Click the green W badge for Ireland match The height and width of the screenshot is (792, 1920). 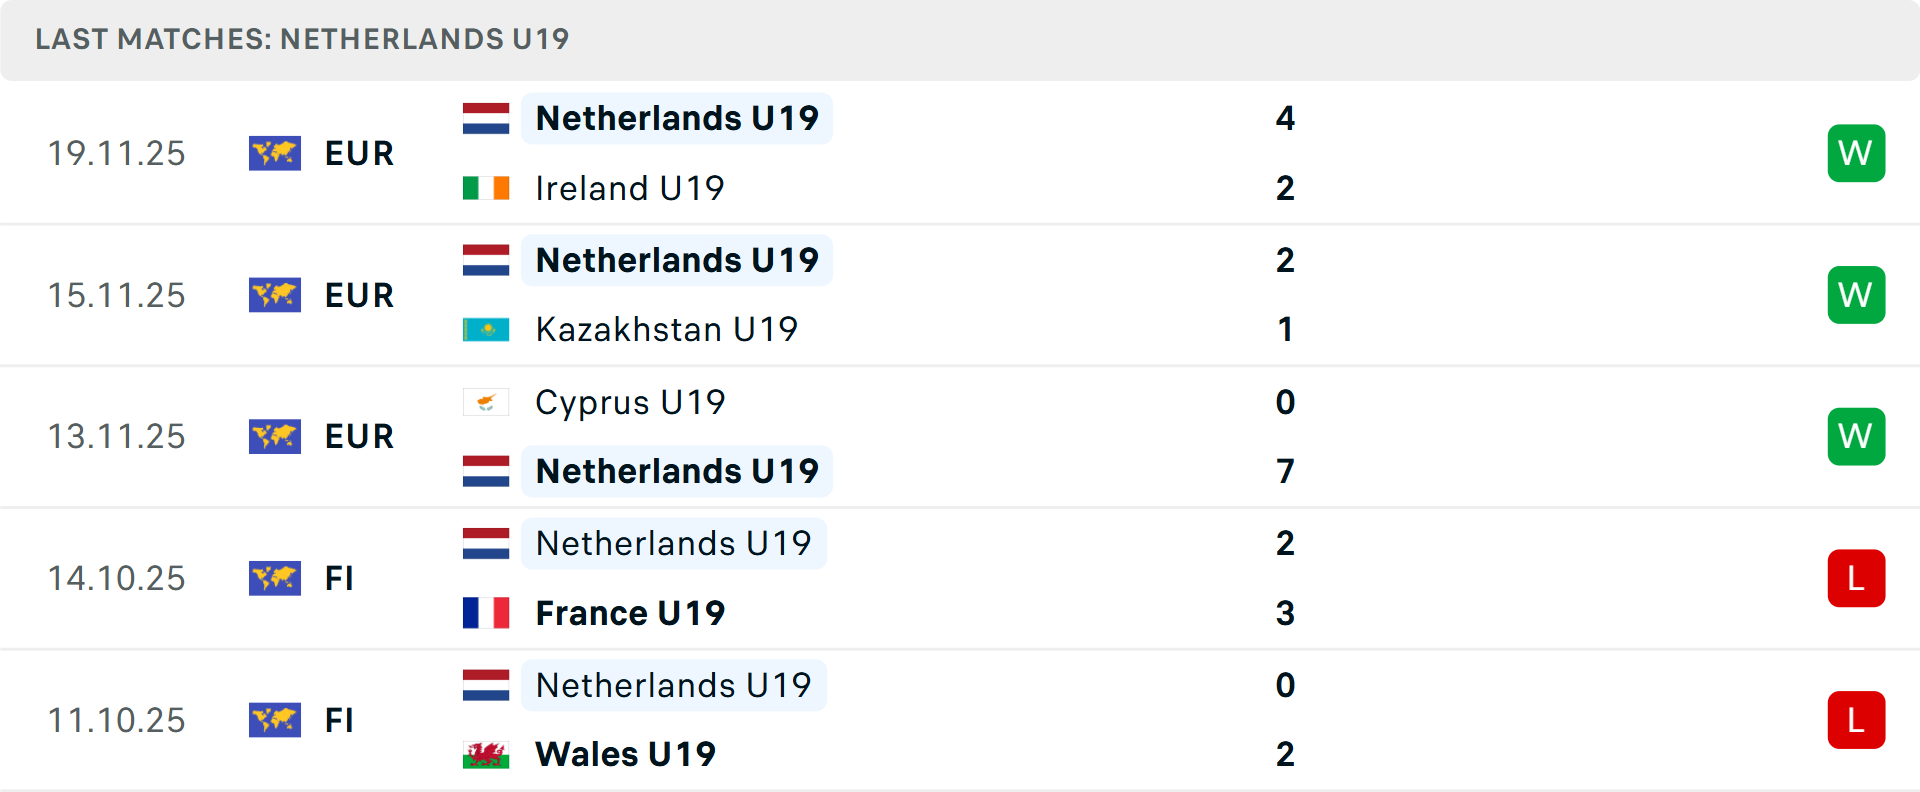coord(1856,153)
